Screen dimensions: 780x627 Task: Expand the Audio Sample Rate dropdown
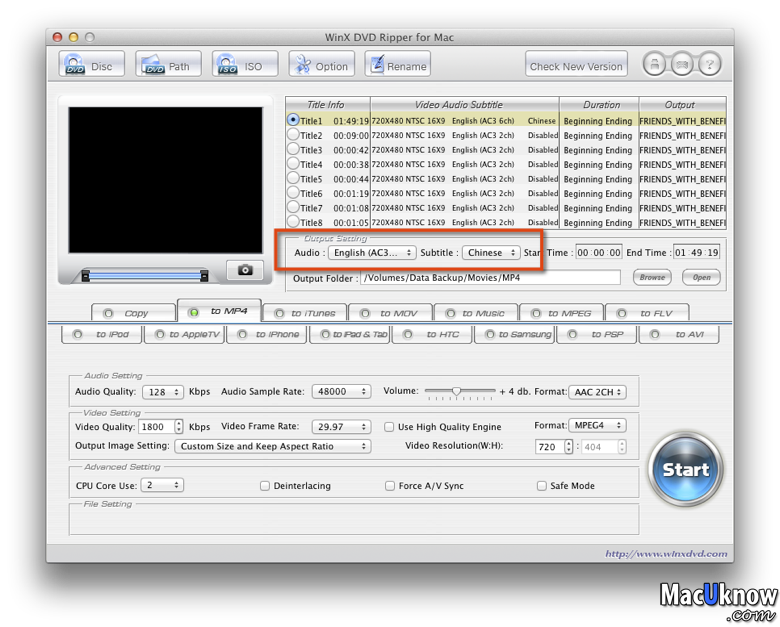point(340,392)
